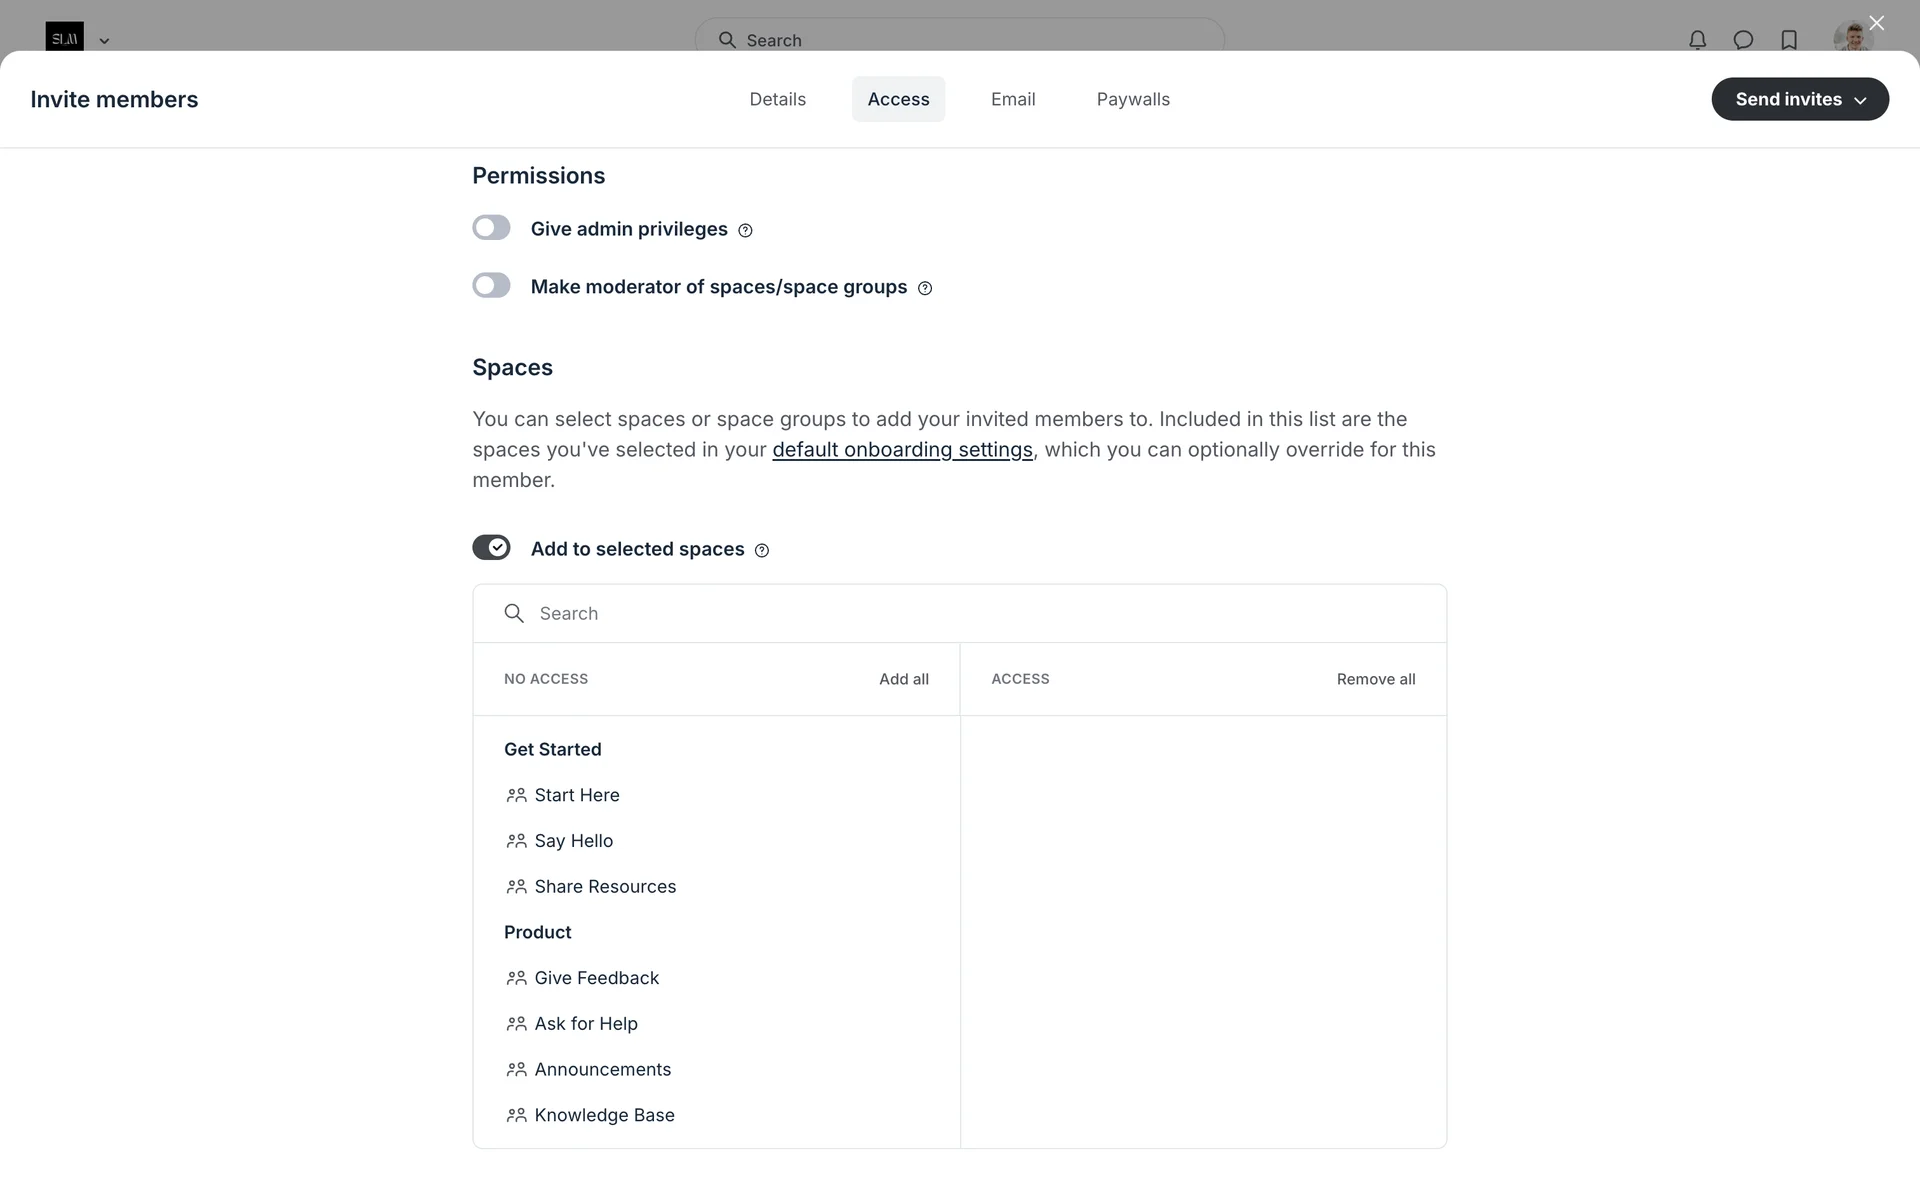This screenshot has height=1200, width=1920.
Task: Enable Give admin privileges toggle
Action: coord(491,228)
